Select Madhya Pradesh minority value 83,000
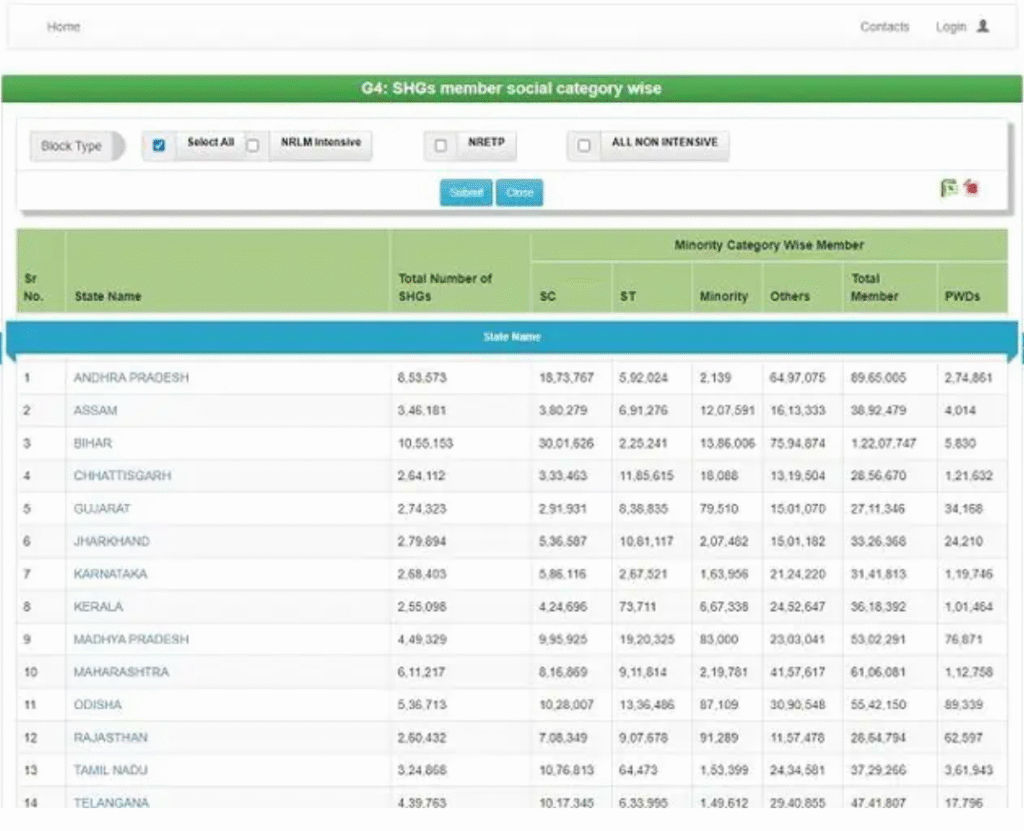The height and width of the screenshot is (831, 1024). coord(718,639)
